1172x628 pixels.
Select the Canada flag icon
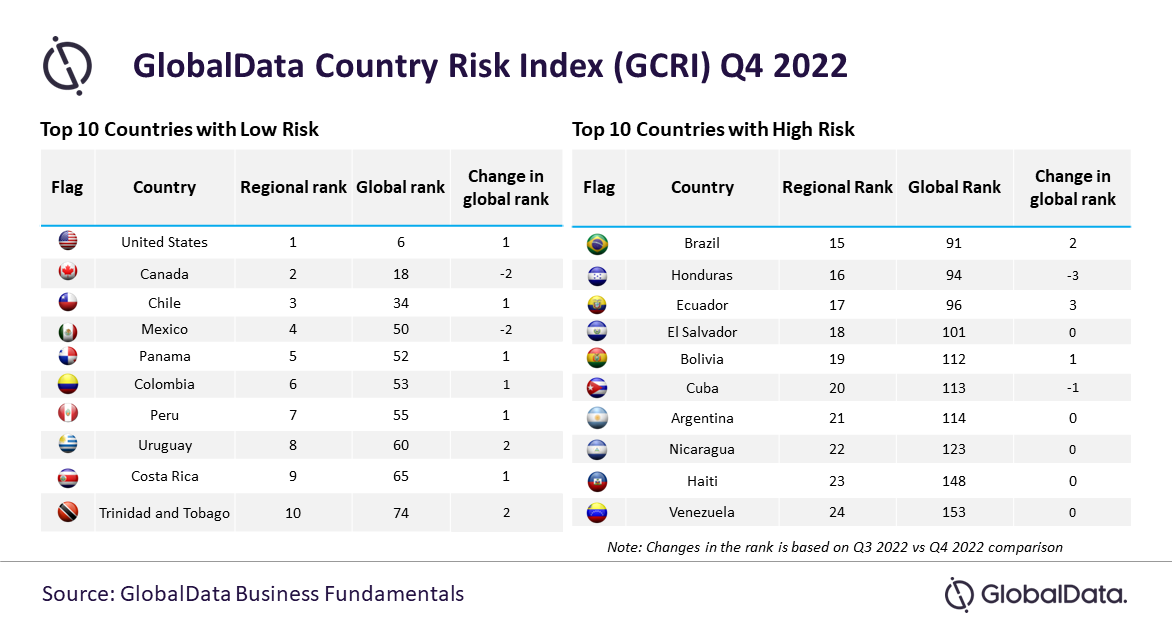pyautogui.click(x=68, y=271)
